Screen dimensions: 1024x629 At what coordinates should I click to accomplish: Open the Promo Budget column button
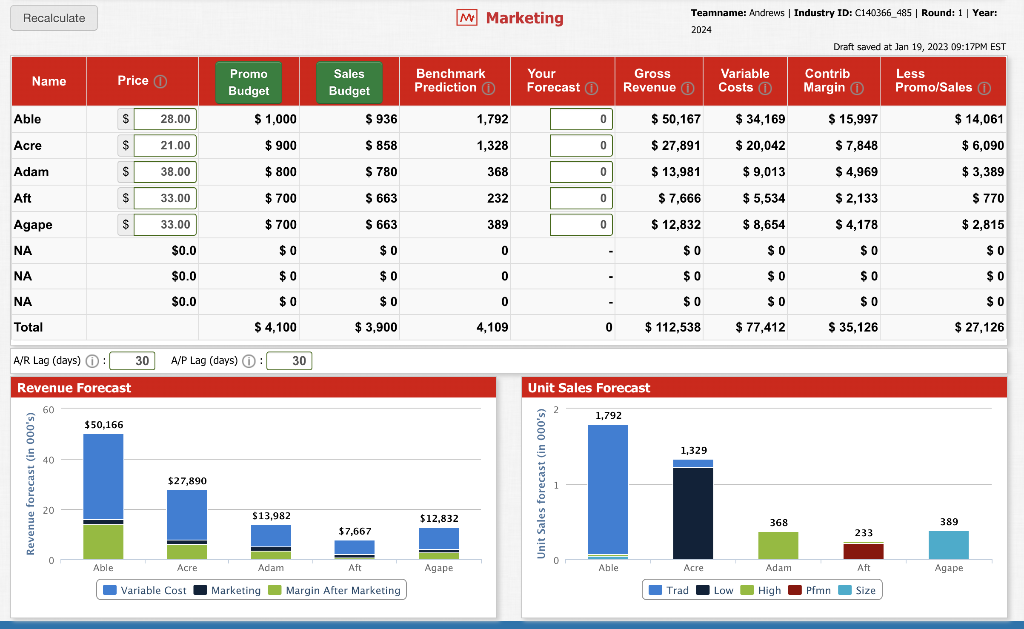click(x=248, y=82)
